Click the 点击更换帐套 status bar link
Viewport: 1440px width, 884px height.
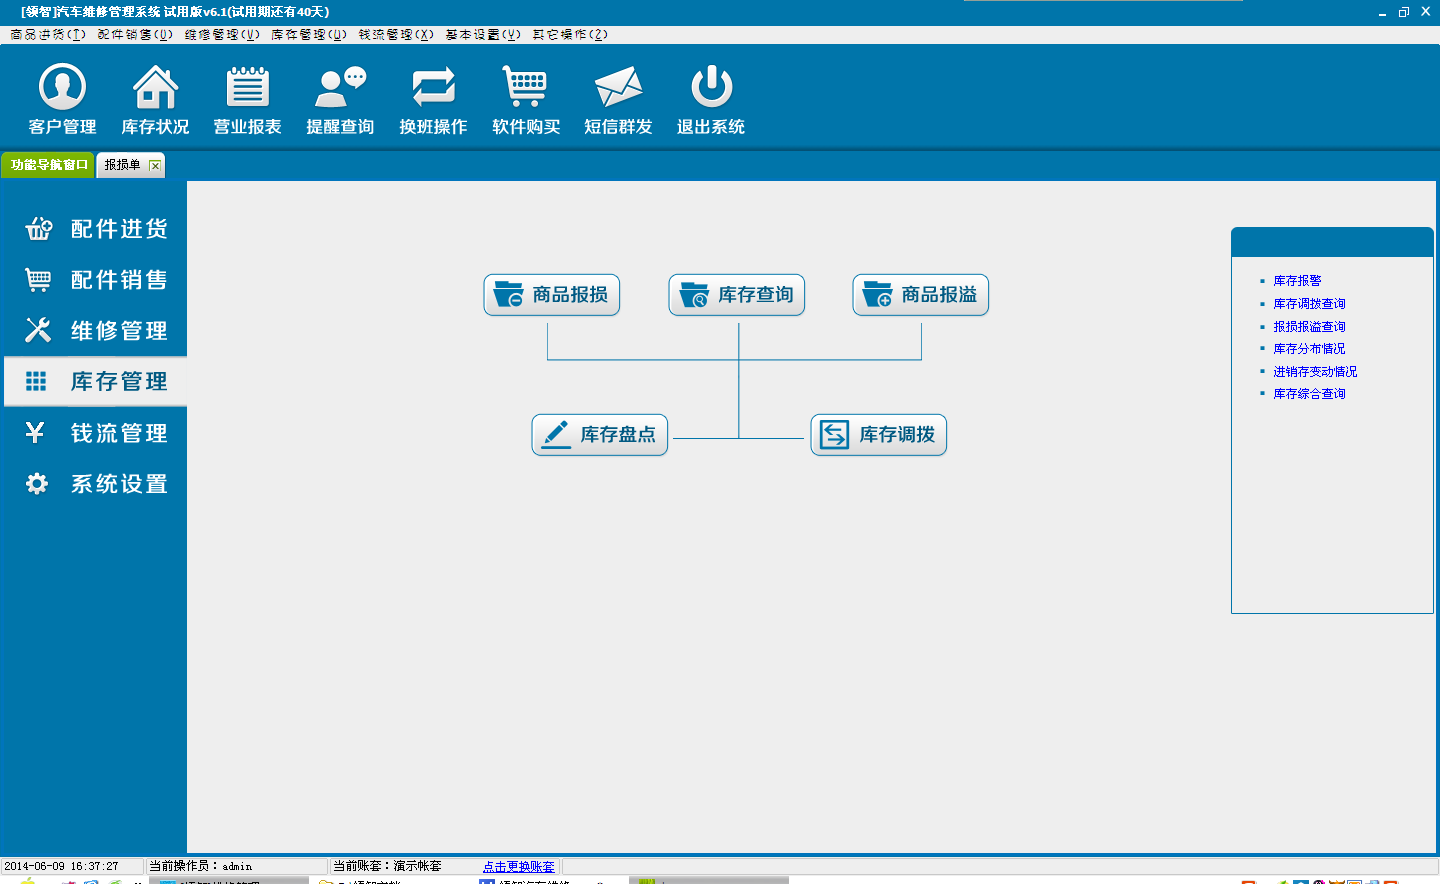tap(518, 867)
